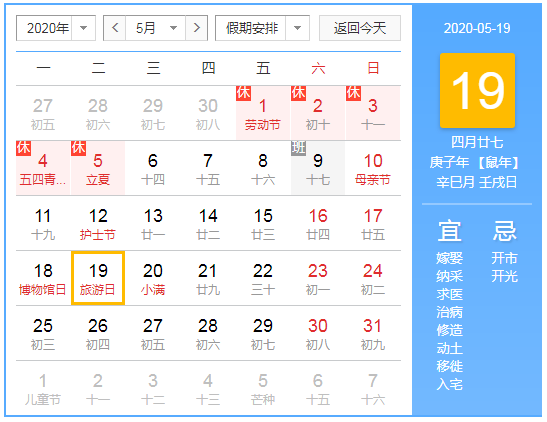The image size is (547, 422).
Task: Click the 四月廿七 lunar date text
Action: [x=477, y=142]
